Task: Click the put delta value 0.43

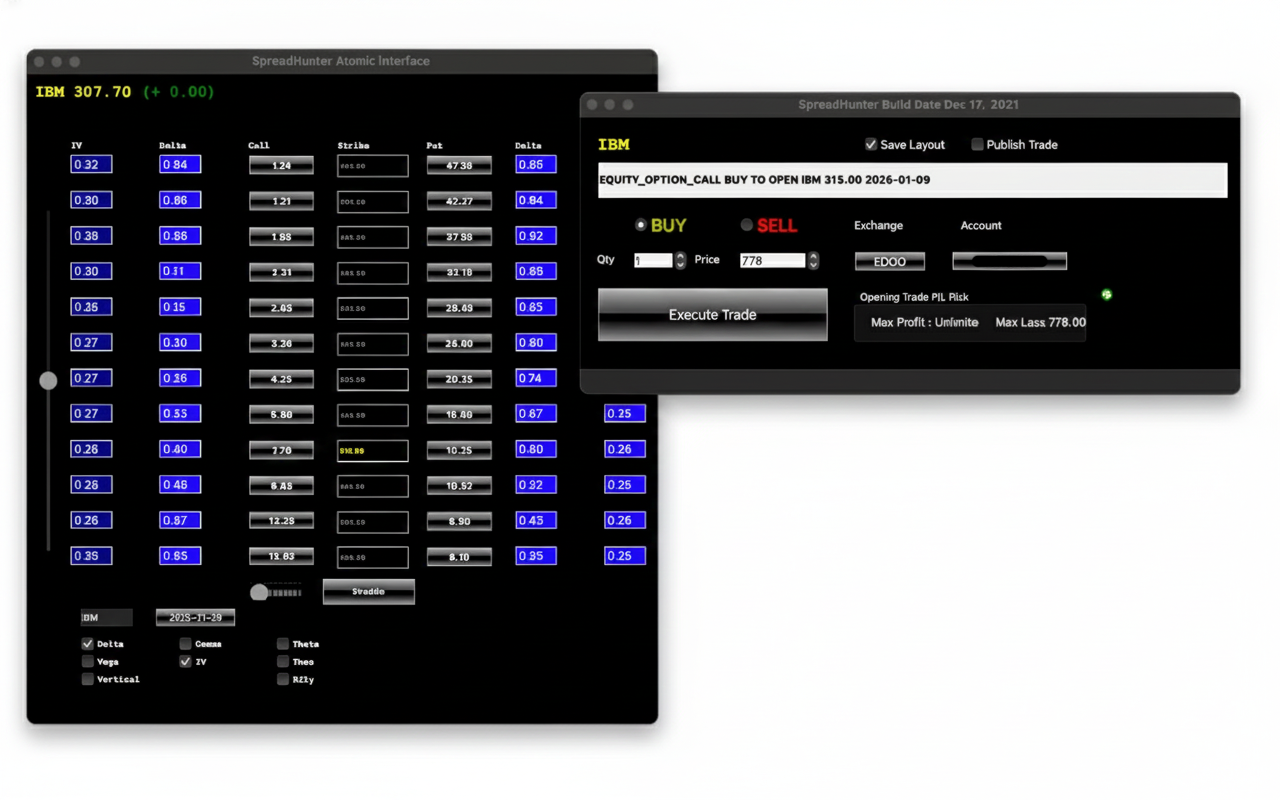Action: pos(536,521)
